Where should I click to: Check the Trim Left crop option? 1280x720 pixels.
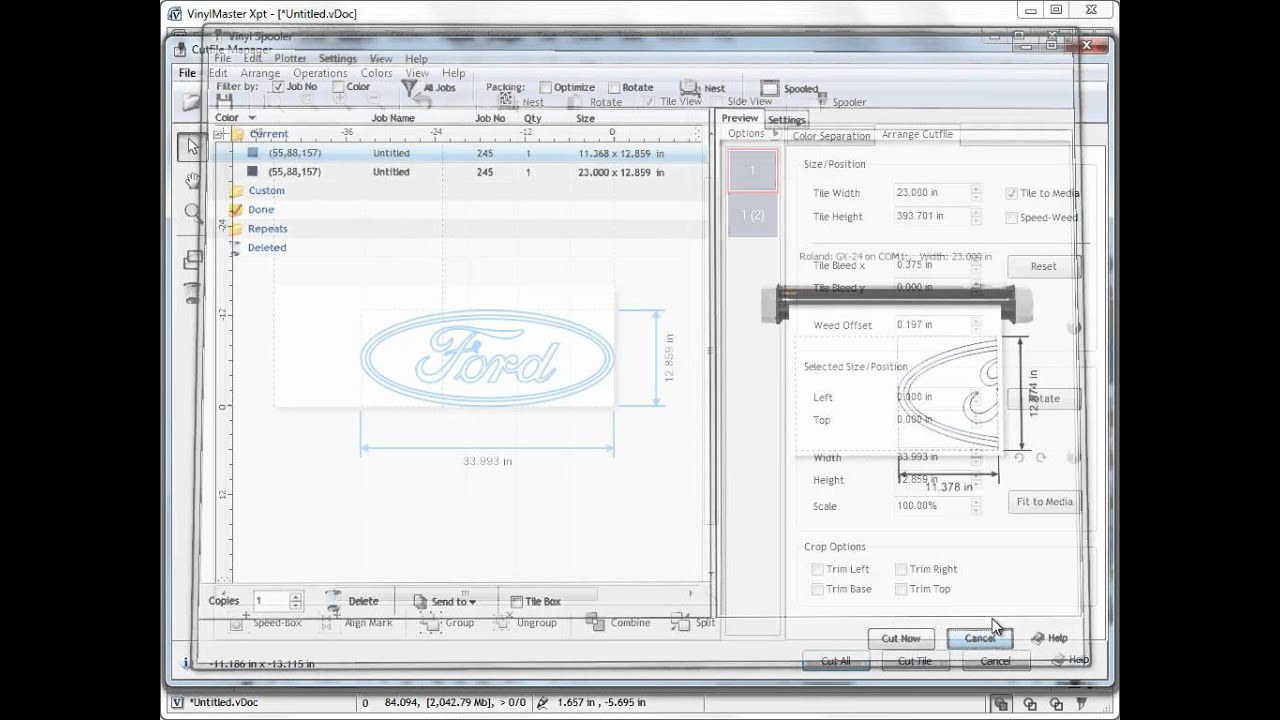point(818,569)
